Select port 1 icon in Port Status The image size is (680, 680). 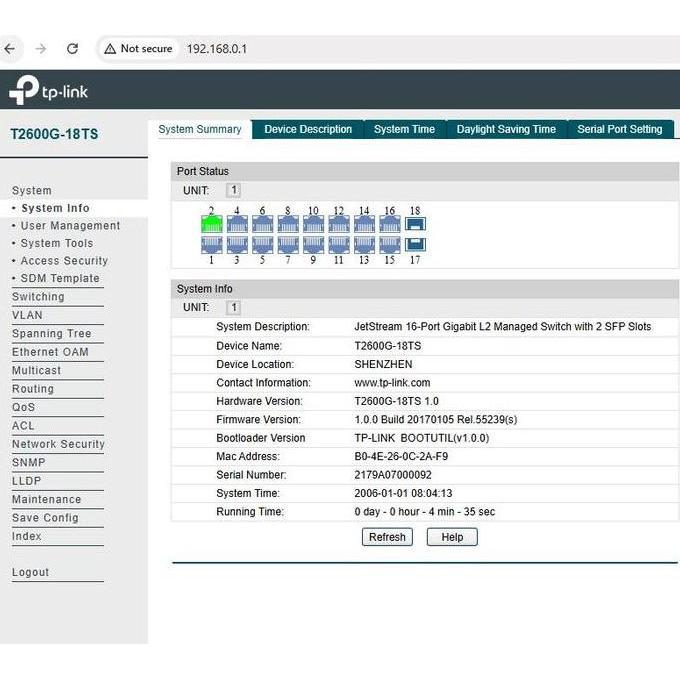coord(212,245)
